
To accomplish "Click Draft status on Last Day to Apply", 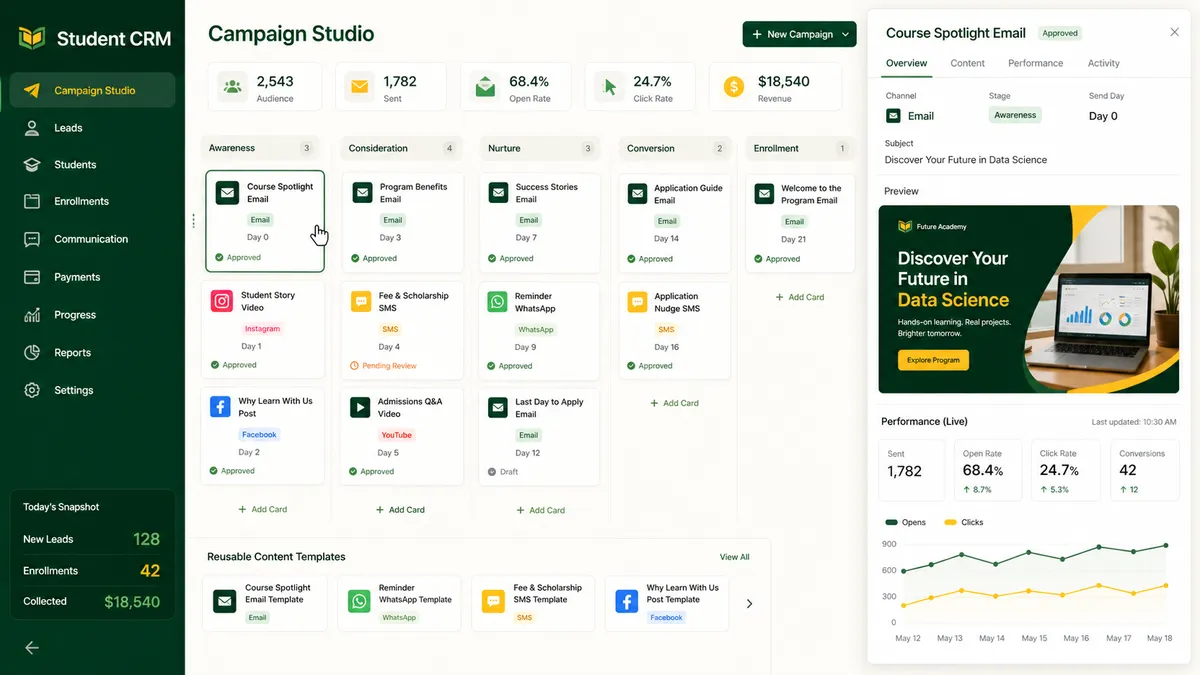I will [503, 472].
